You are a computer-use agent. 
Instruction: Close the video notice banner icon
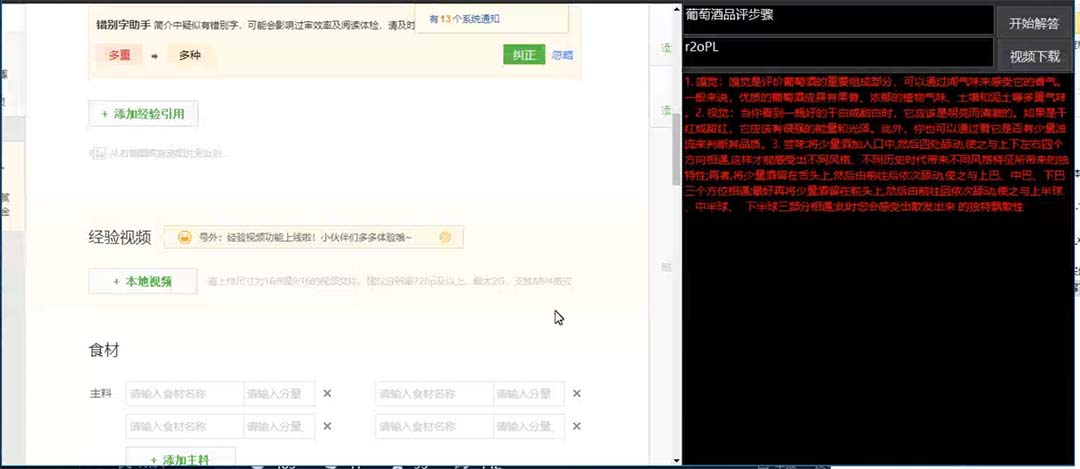[446, 237]
